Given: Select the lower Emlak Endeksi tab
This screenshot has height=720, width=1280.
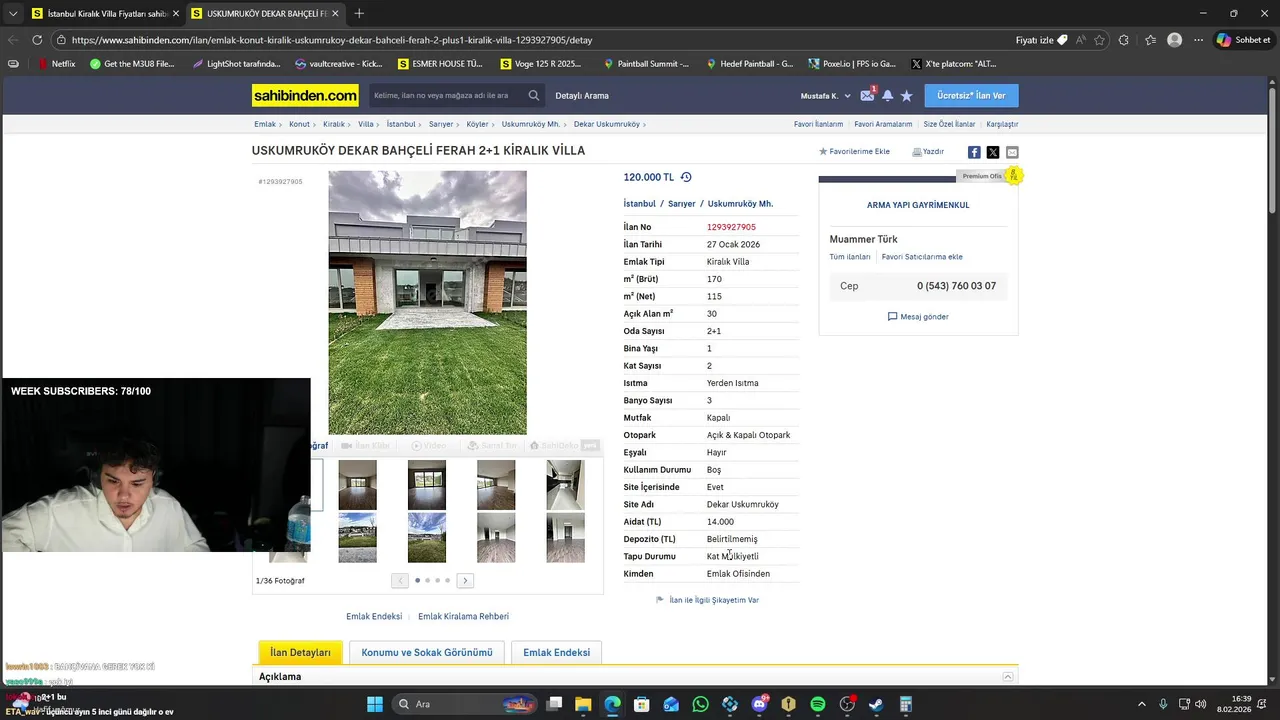Looking at the screenshot, I should pos(556,653).
